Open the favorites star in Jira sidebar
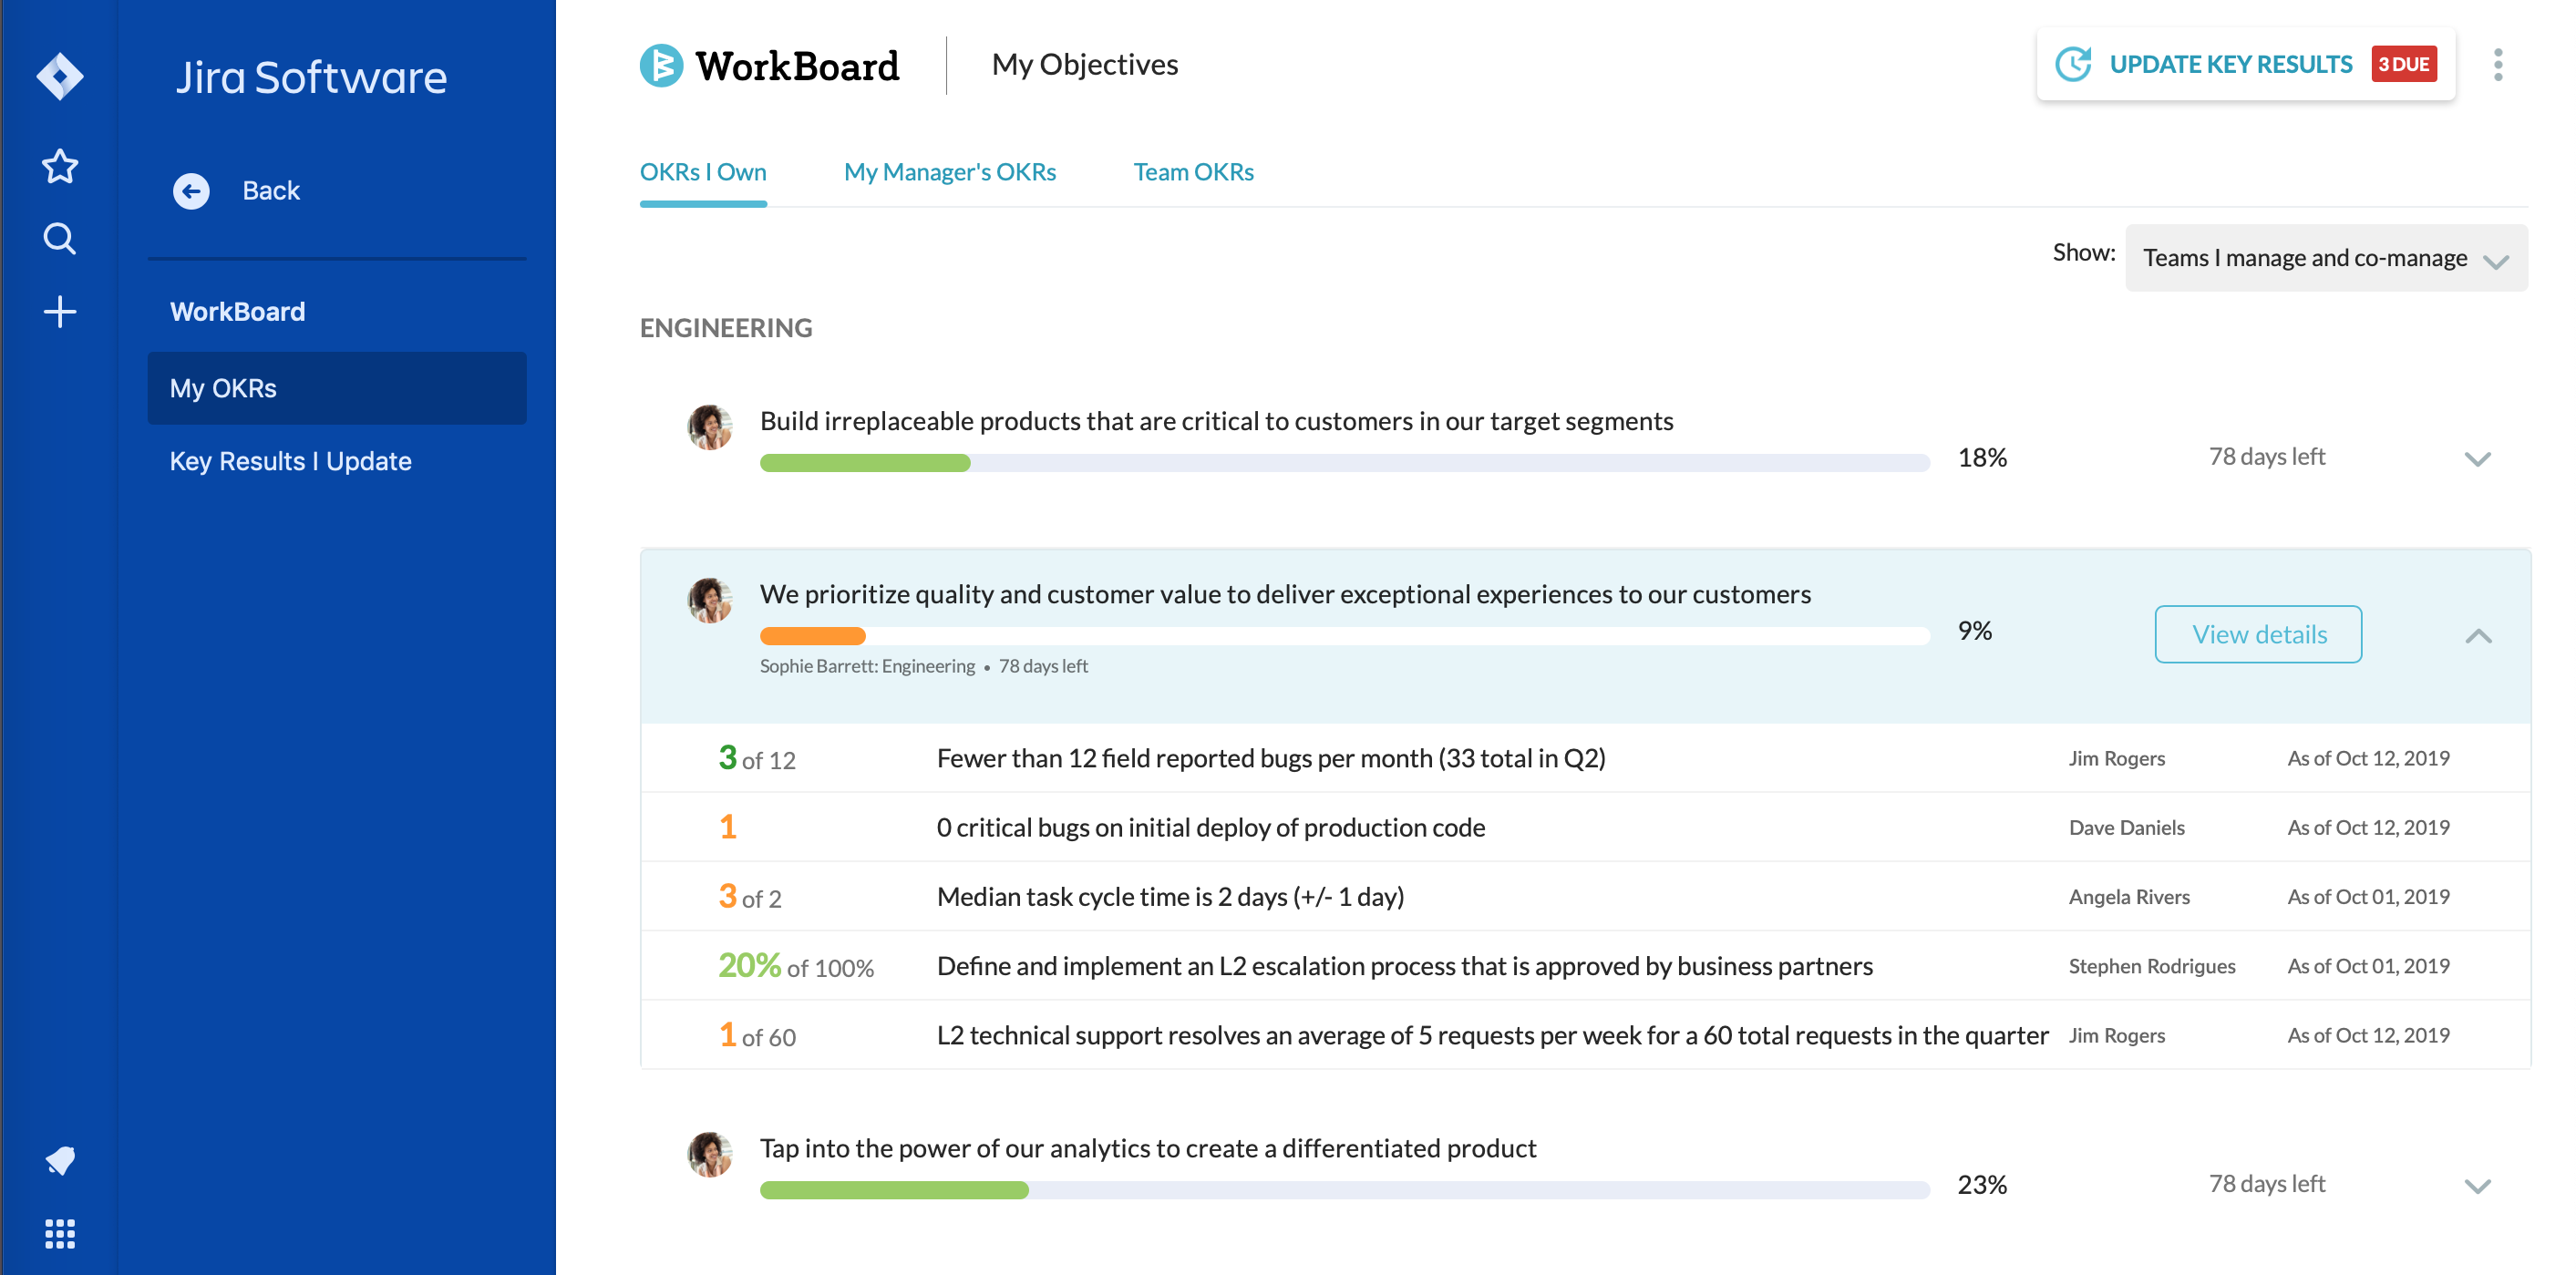The width and height of the screenshot is (2576, 1275). tap(59, 166)
